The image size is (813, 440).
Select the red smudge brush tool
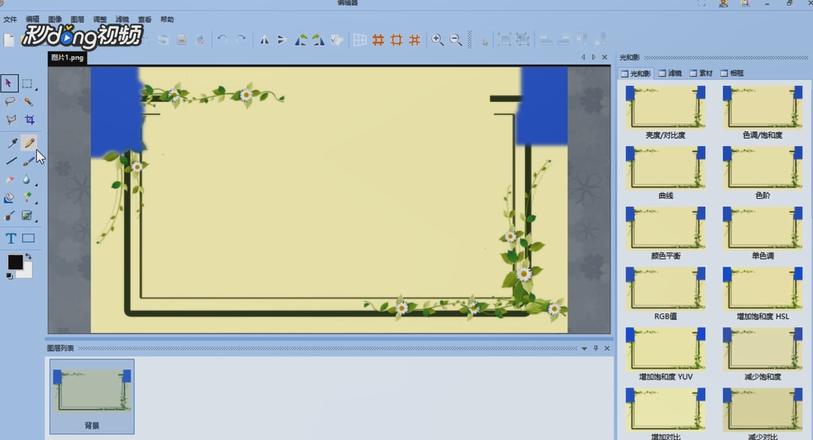[x=9, y=216]
